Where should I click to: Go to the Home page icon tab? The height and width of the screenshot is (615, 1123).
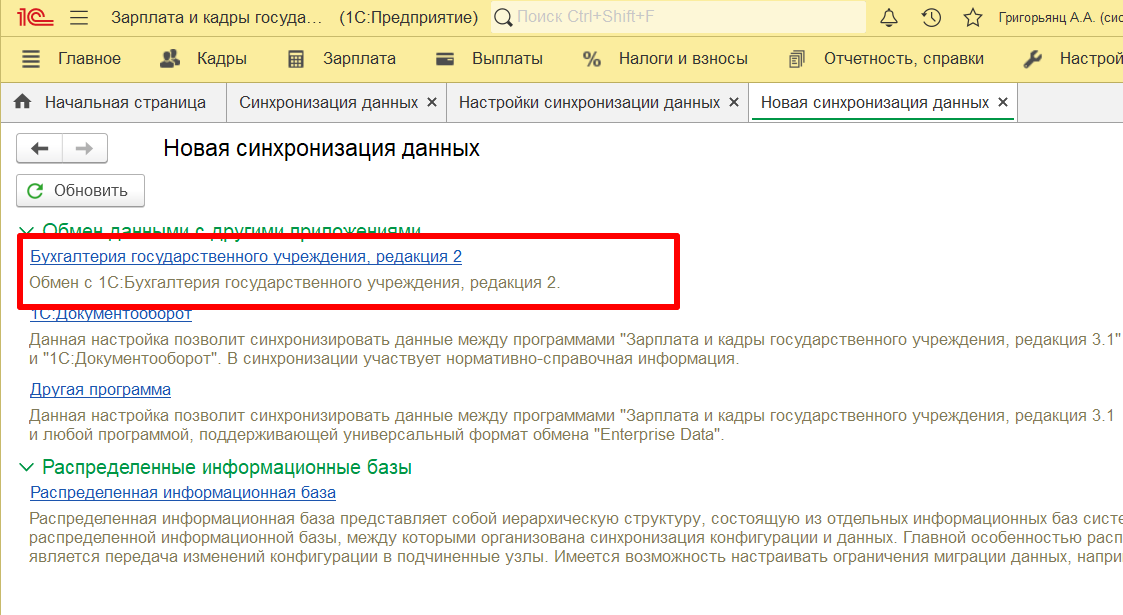24,103
